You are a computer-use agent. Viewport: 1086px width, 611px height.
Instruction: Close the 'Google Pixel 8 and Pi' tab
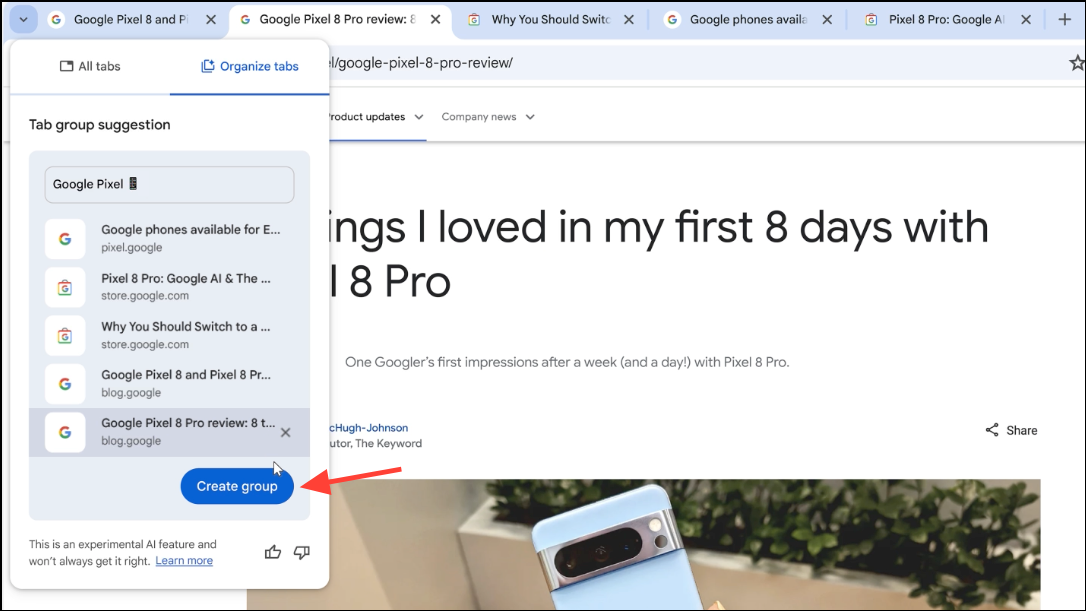click(x=211, y=19)
